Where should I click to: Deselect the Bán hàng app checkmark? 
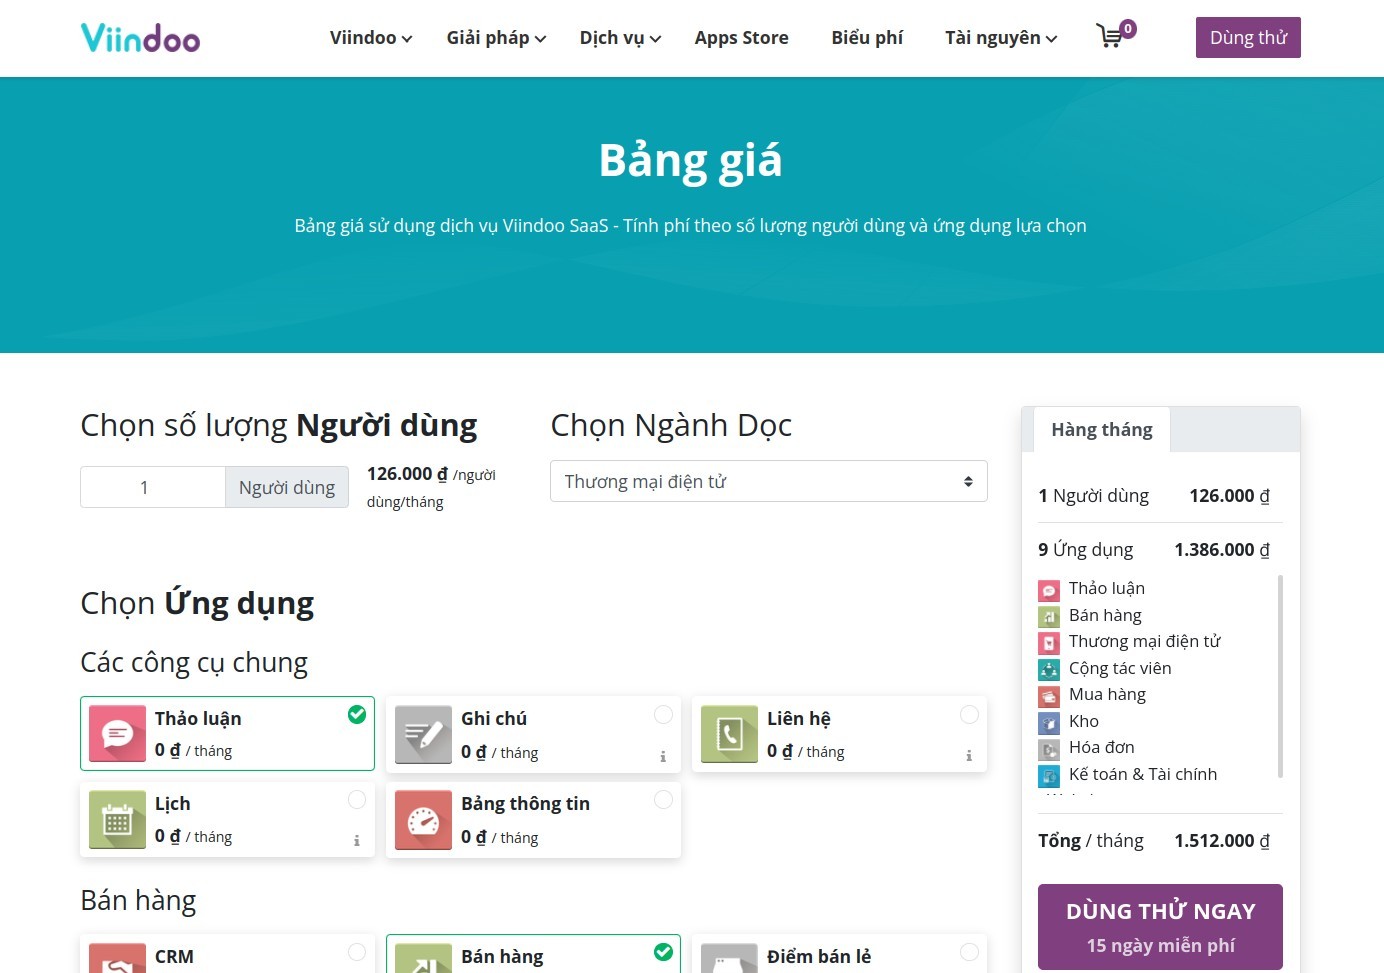click(x=663, y=952)
